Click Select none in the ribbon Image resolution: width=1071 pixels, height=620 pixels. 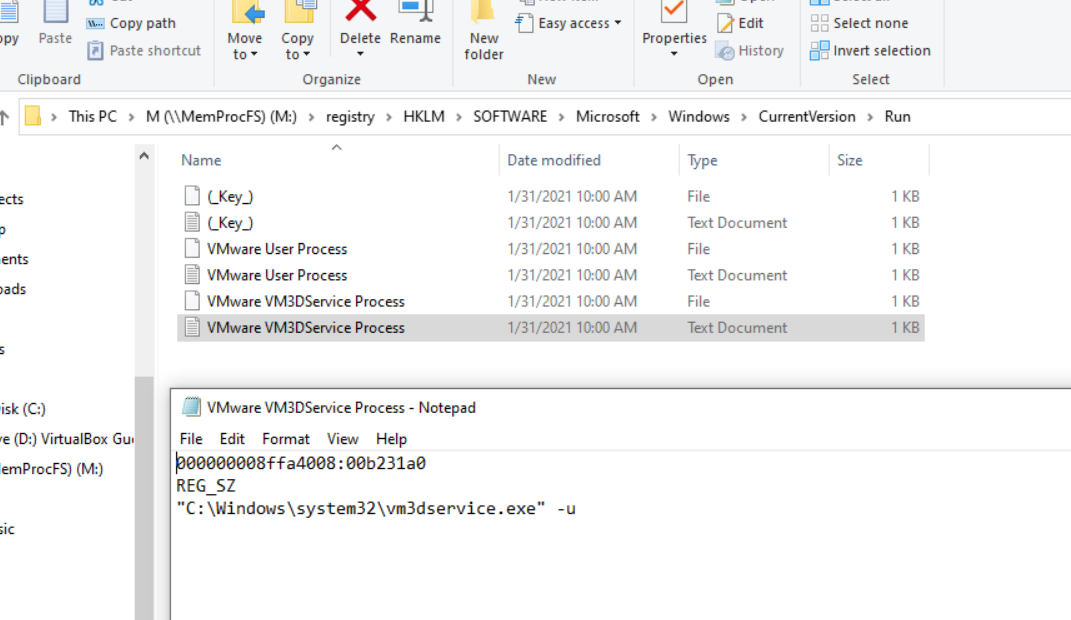click(862, 22)
